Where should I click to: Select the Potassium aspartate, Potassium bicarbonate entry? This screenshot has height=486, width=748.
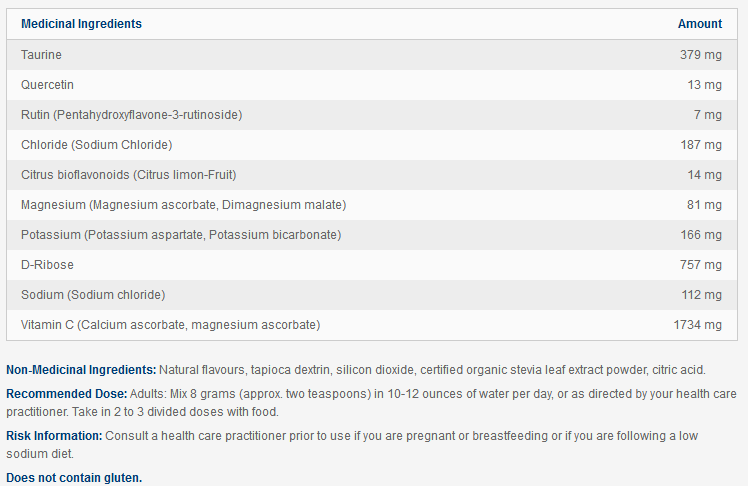[181, 235]
